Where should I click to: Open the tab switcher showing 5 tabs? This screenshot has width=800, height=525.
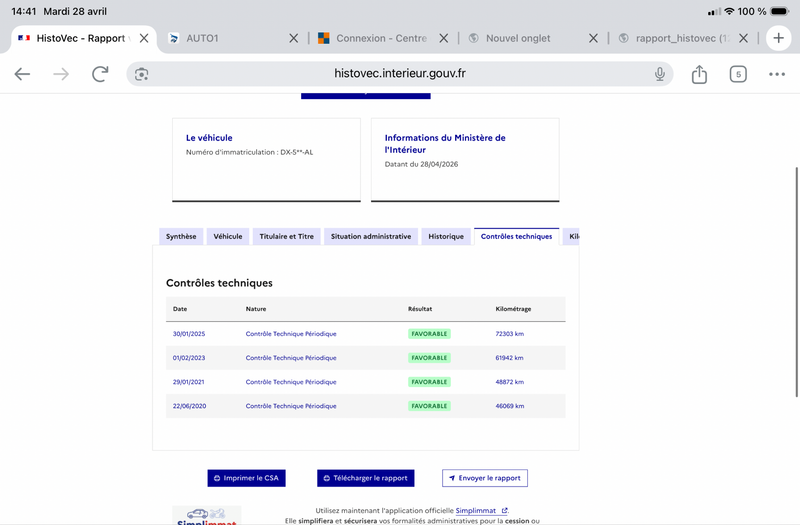pyautogui.click(x=738, y=74)
